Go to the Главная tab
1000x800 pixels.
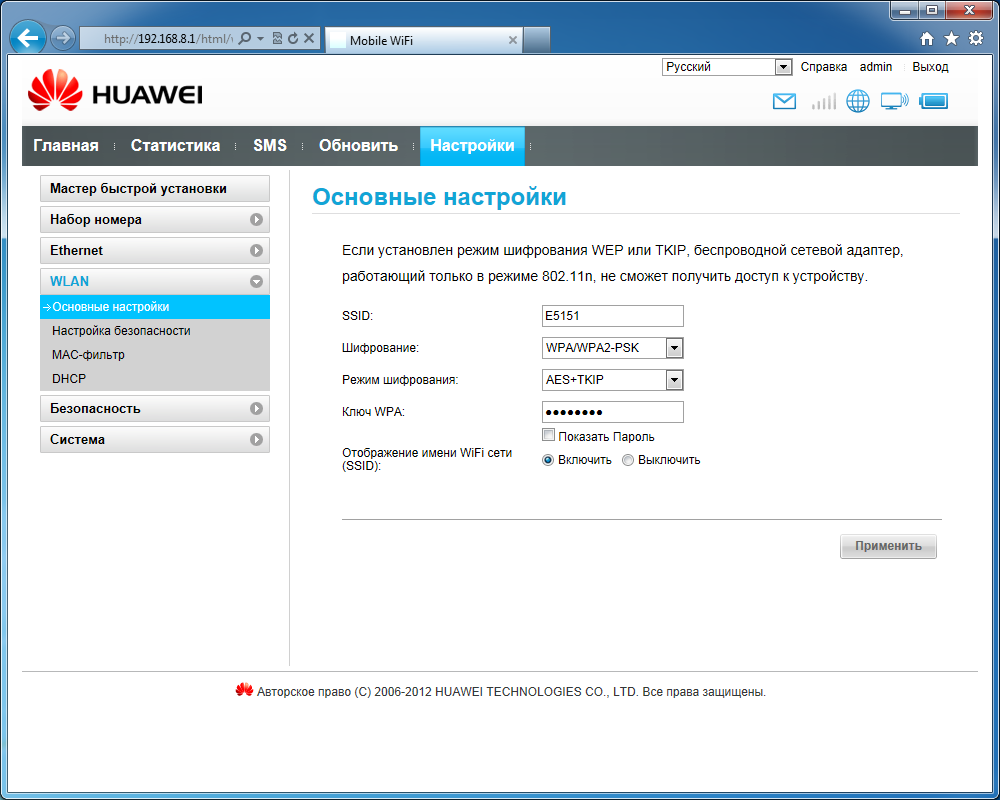coord(66,145)
